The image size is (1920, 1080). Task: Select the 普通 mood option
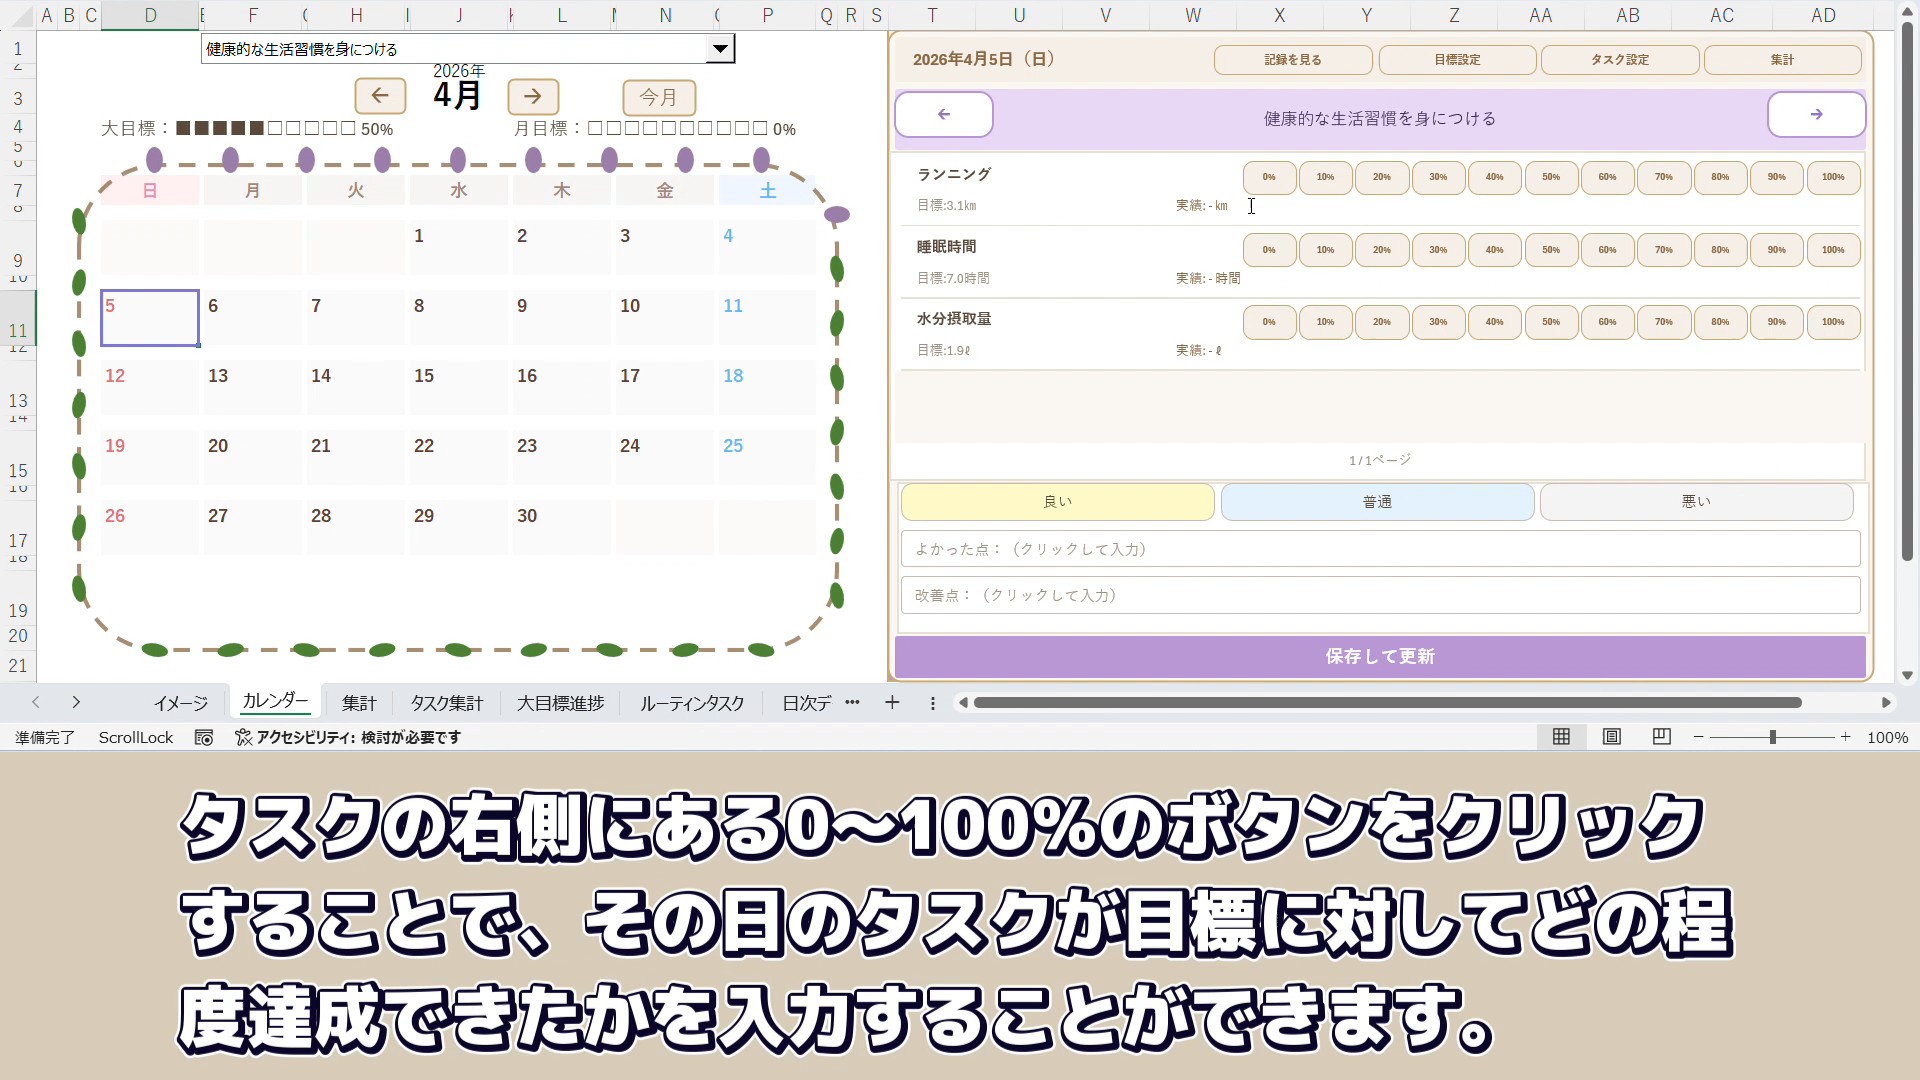1377,502
